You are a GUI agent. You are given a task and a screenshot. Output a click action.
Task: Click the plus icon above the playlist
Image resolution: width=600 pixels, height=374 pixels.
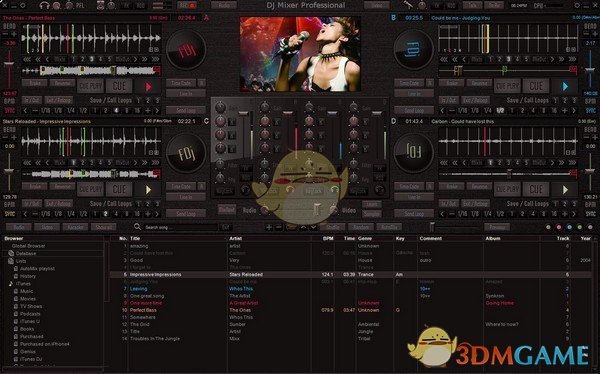(x=269, y=227)
